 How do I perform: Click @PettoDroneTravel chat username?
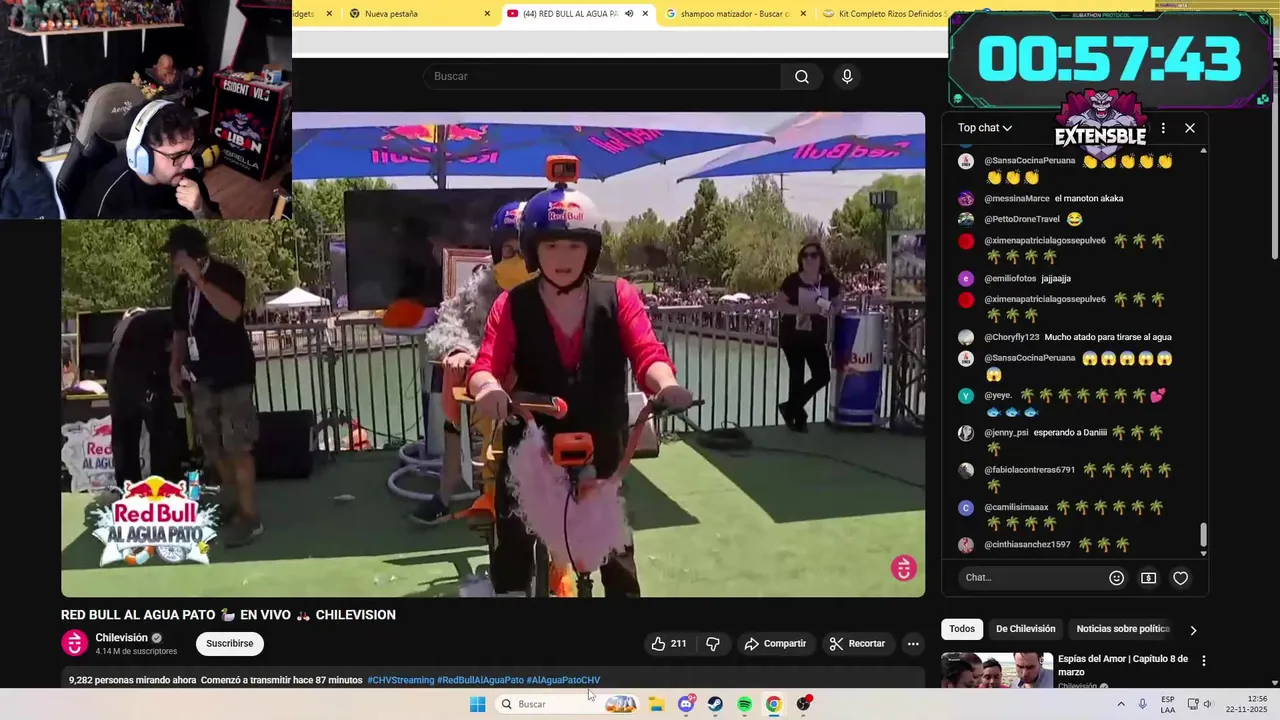(1022, 219)
